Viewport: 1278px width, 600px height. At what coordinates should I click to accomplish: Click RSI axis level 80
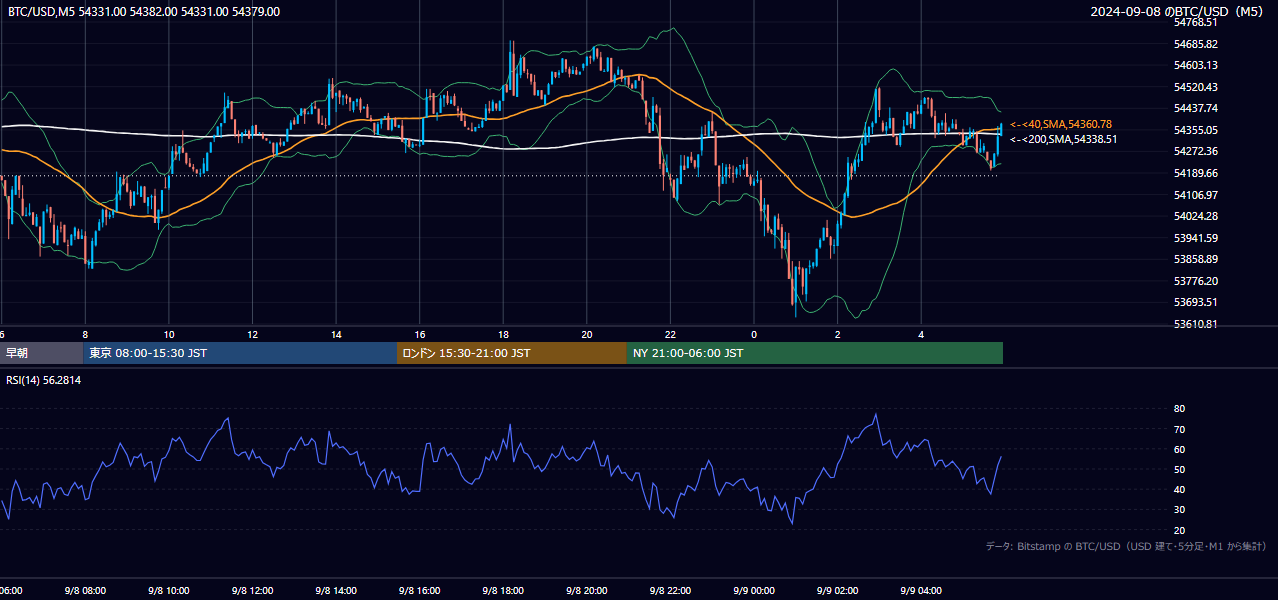1180,409
